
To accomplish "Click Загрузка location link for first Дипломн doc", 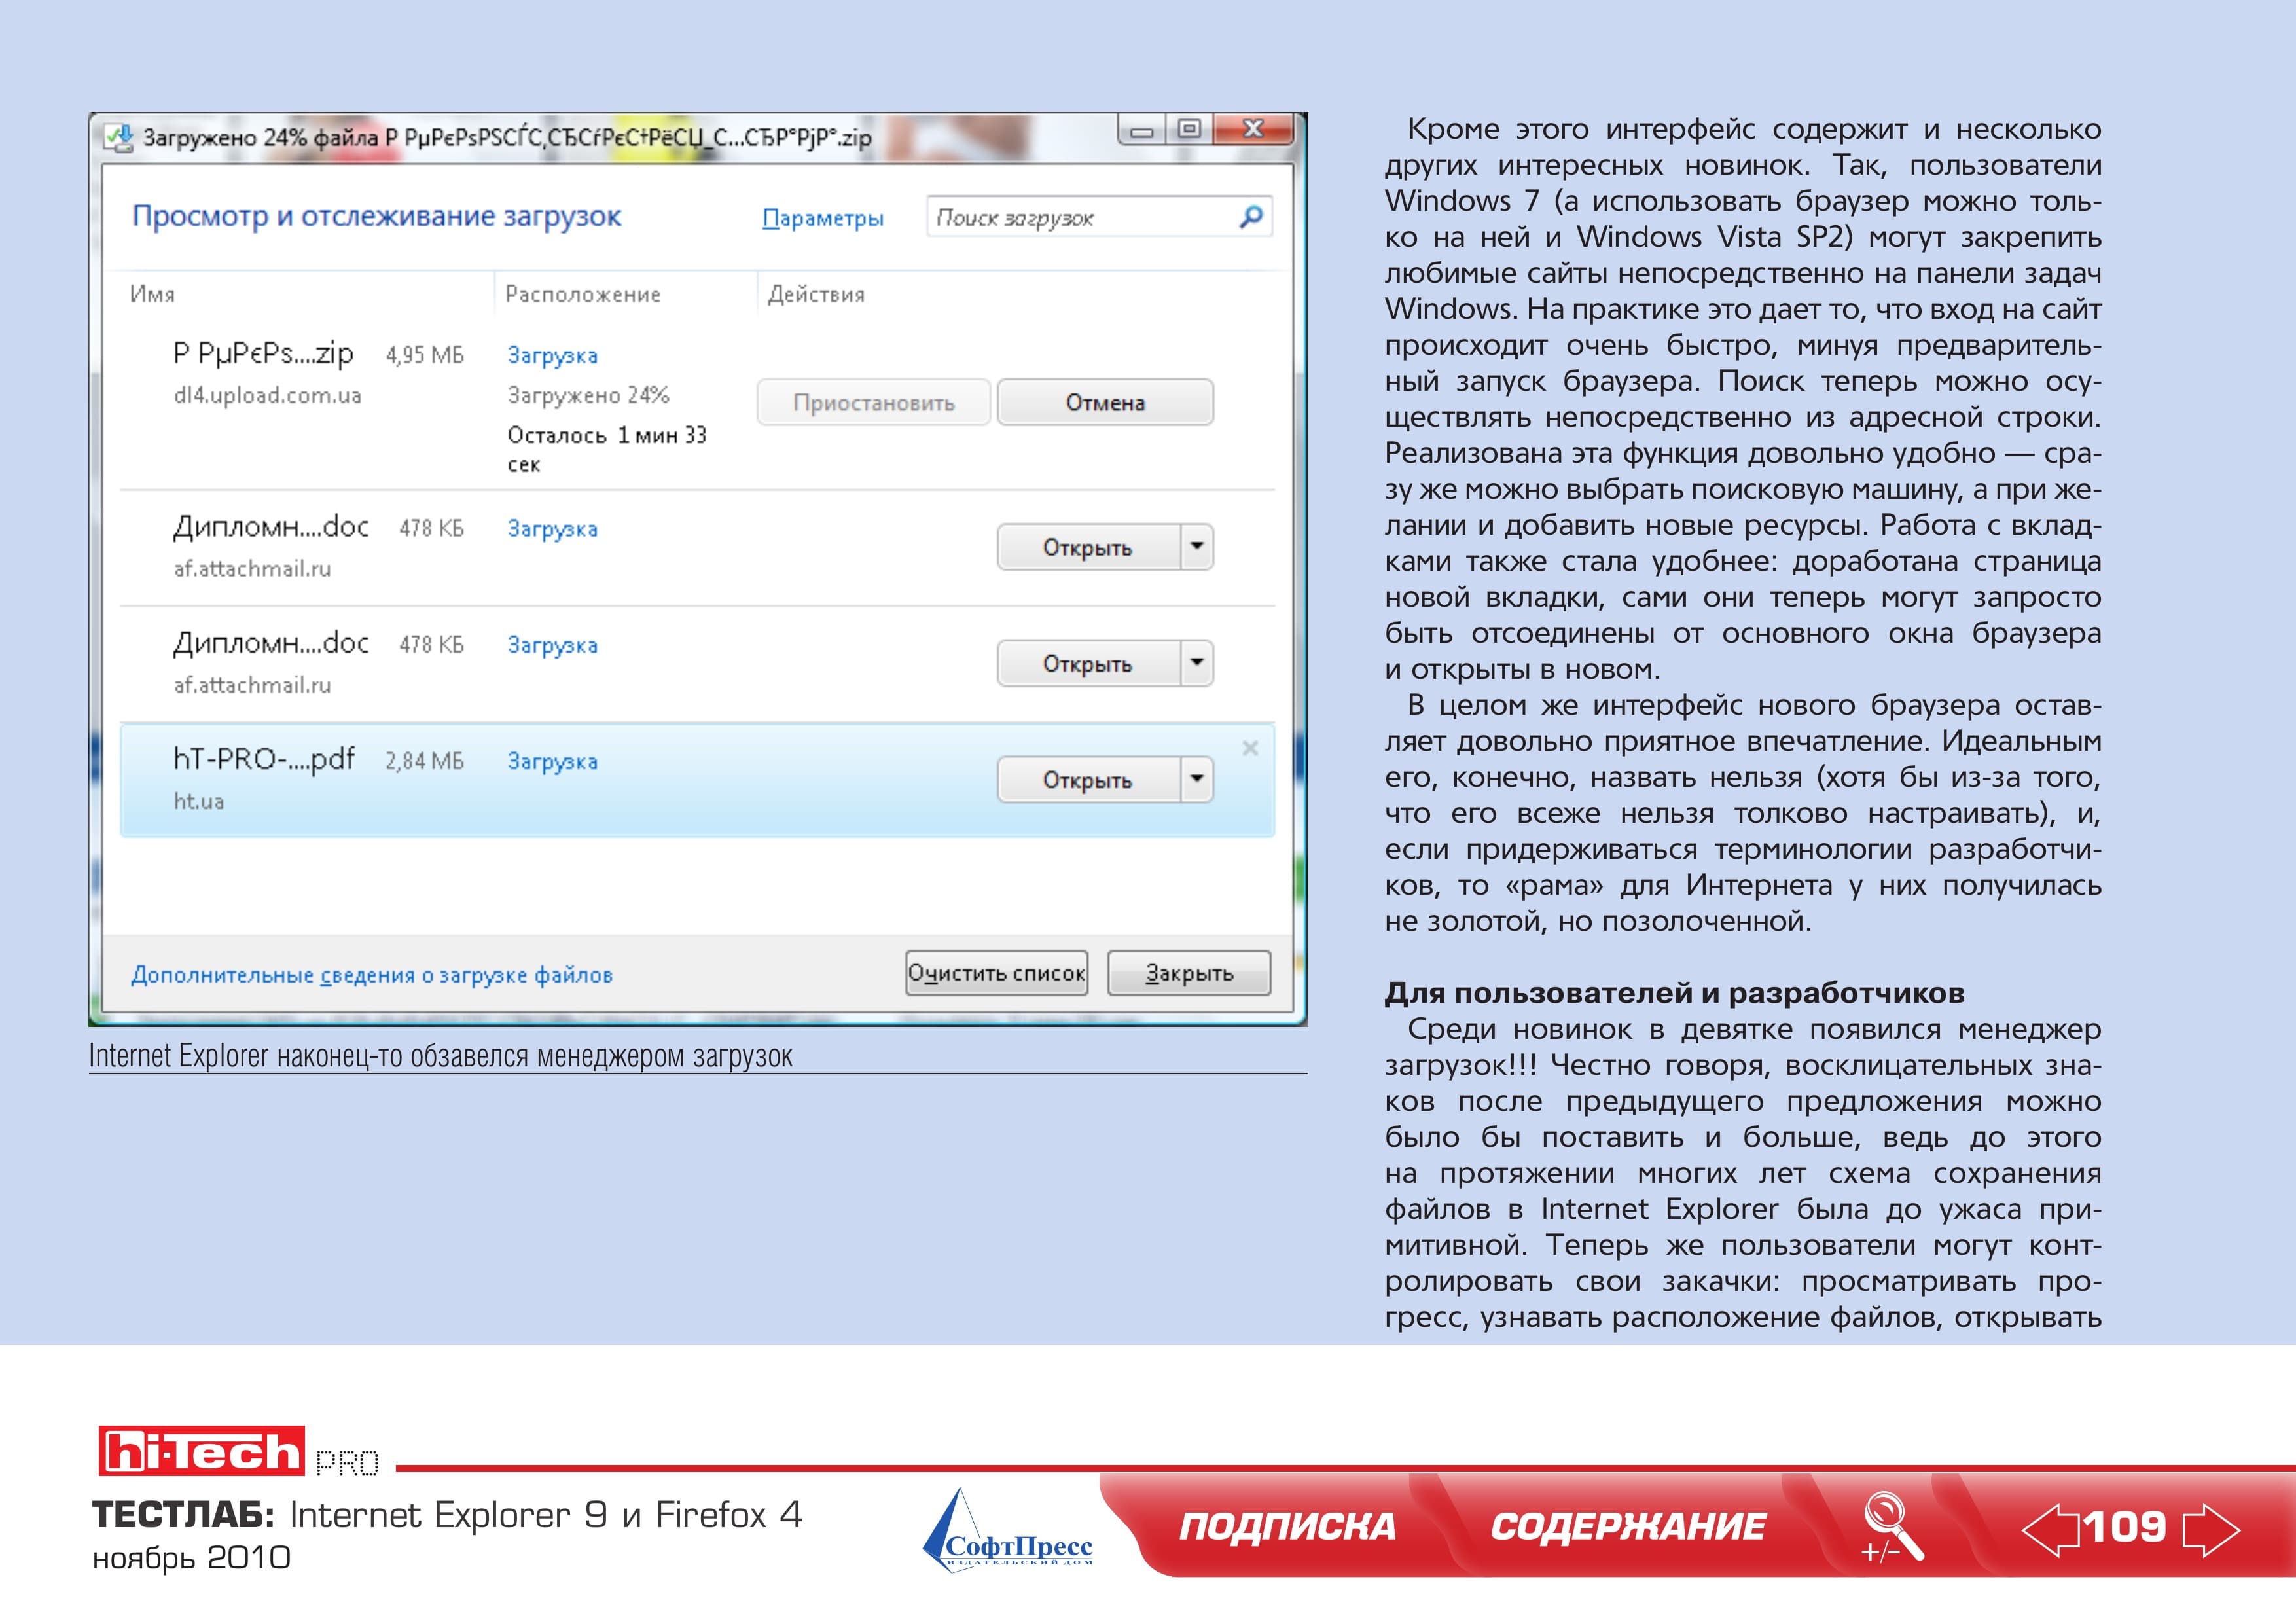I will tap(552, 529).
